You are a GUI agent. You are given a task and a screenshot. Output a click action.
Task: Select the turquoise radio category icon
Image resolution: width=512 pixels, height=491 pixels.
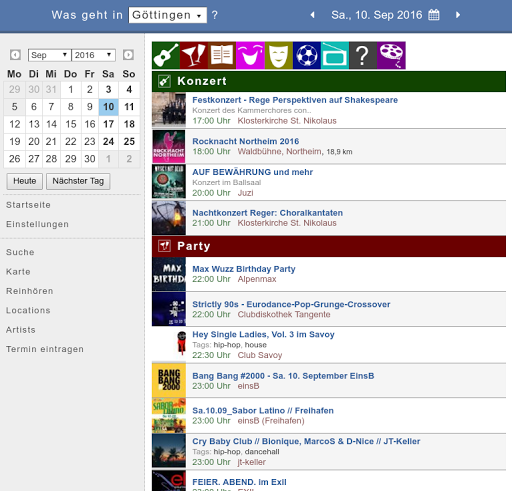pos(335,55)
